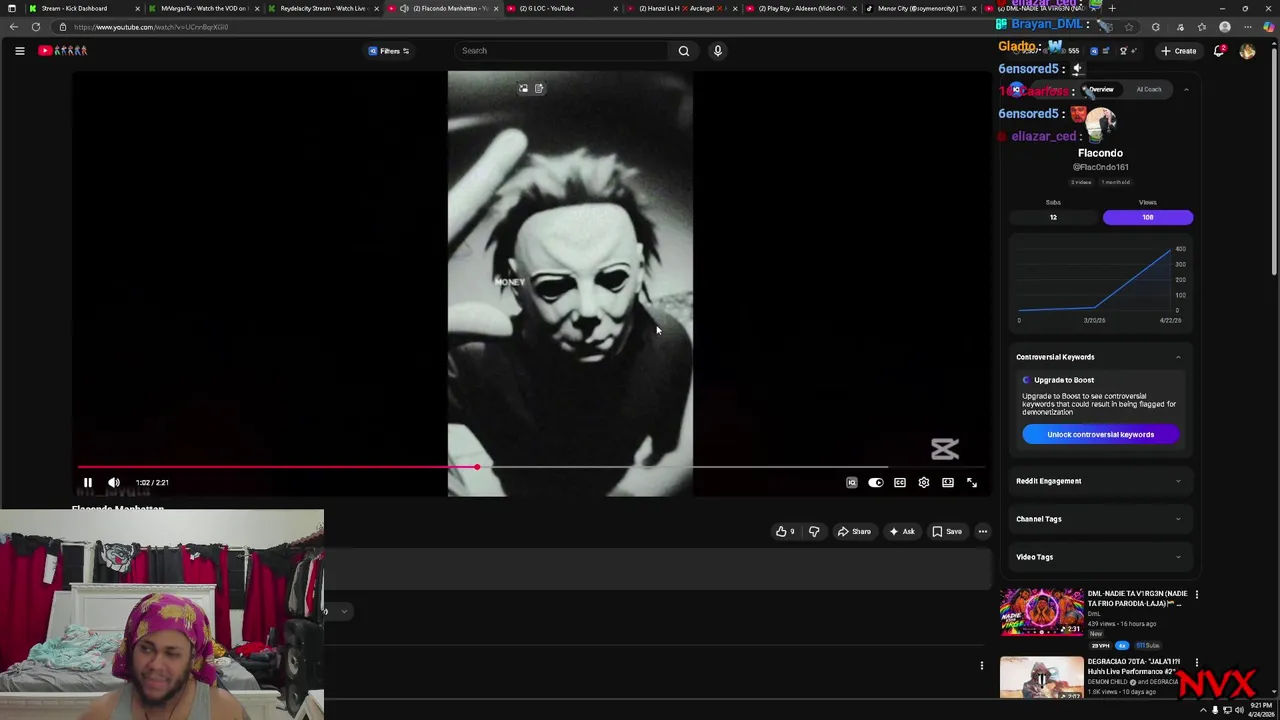This screenshot has height=720, width=1280.
Task: Open the account avatar menu
Action: [x=1247, y=51]
